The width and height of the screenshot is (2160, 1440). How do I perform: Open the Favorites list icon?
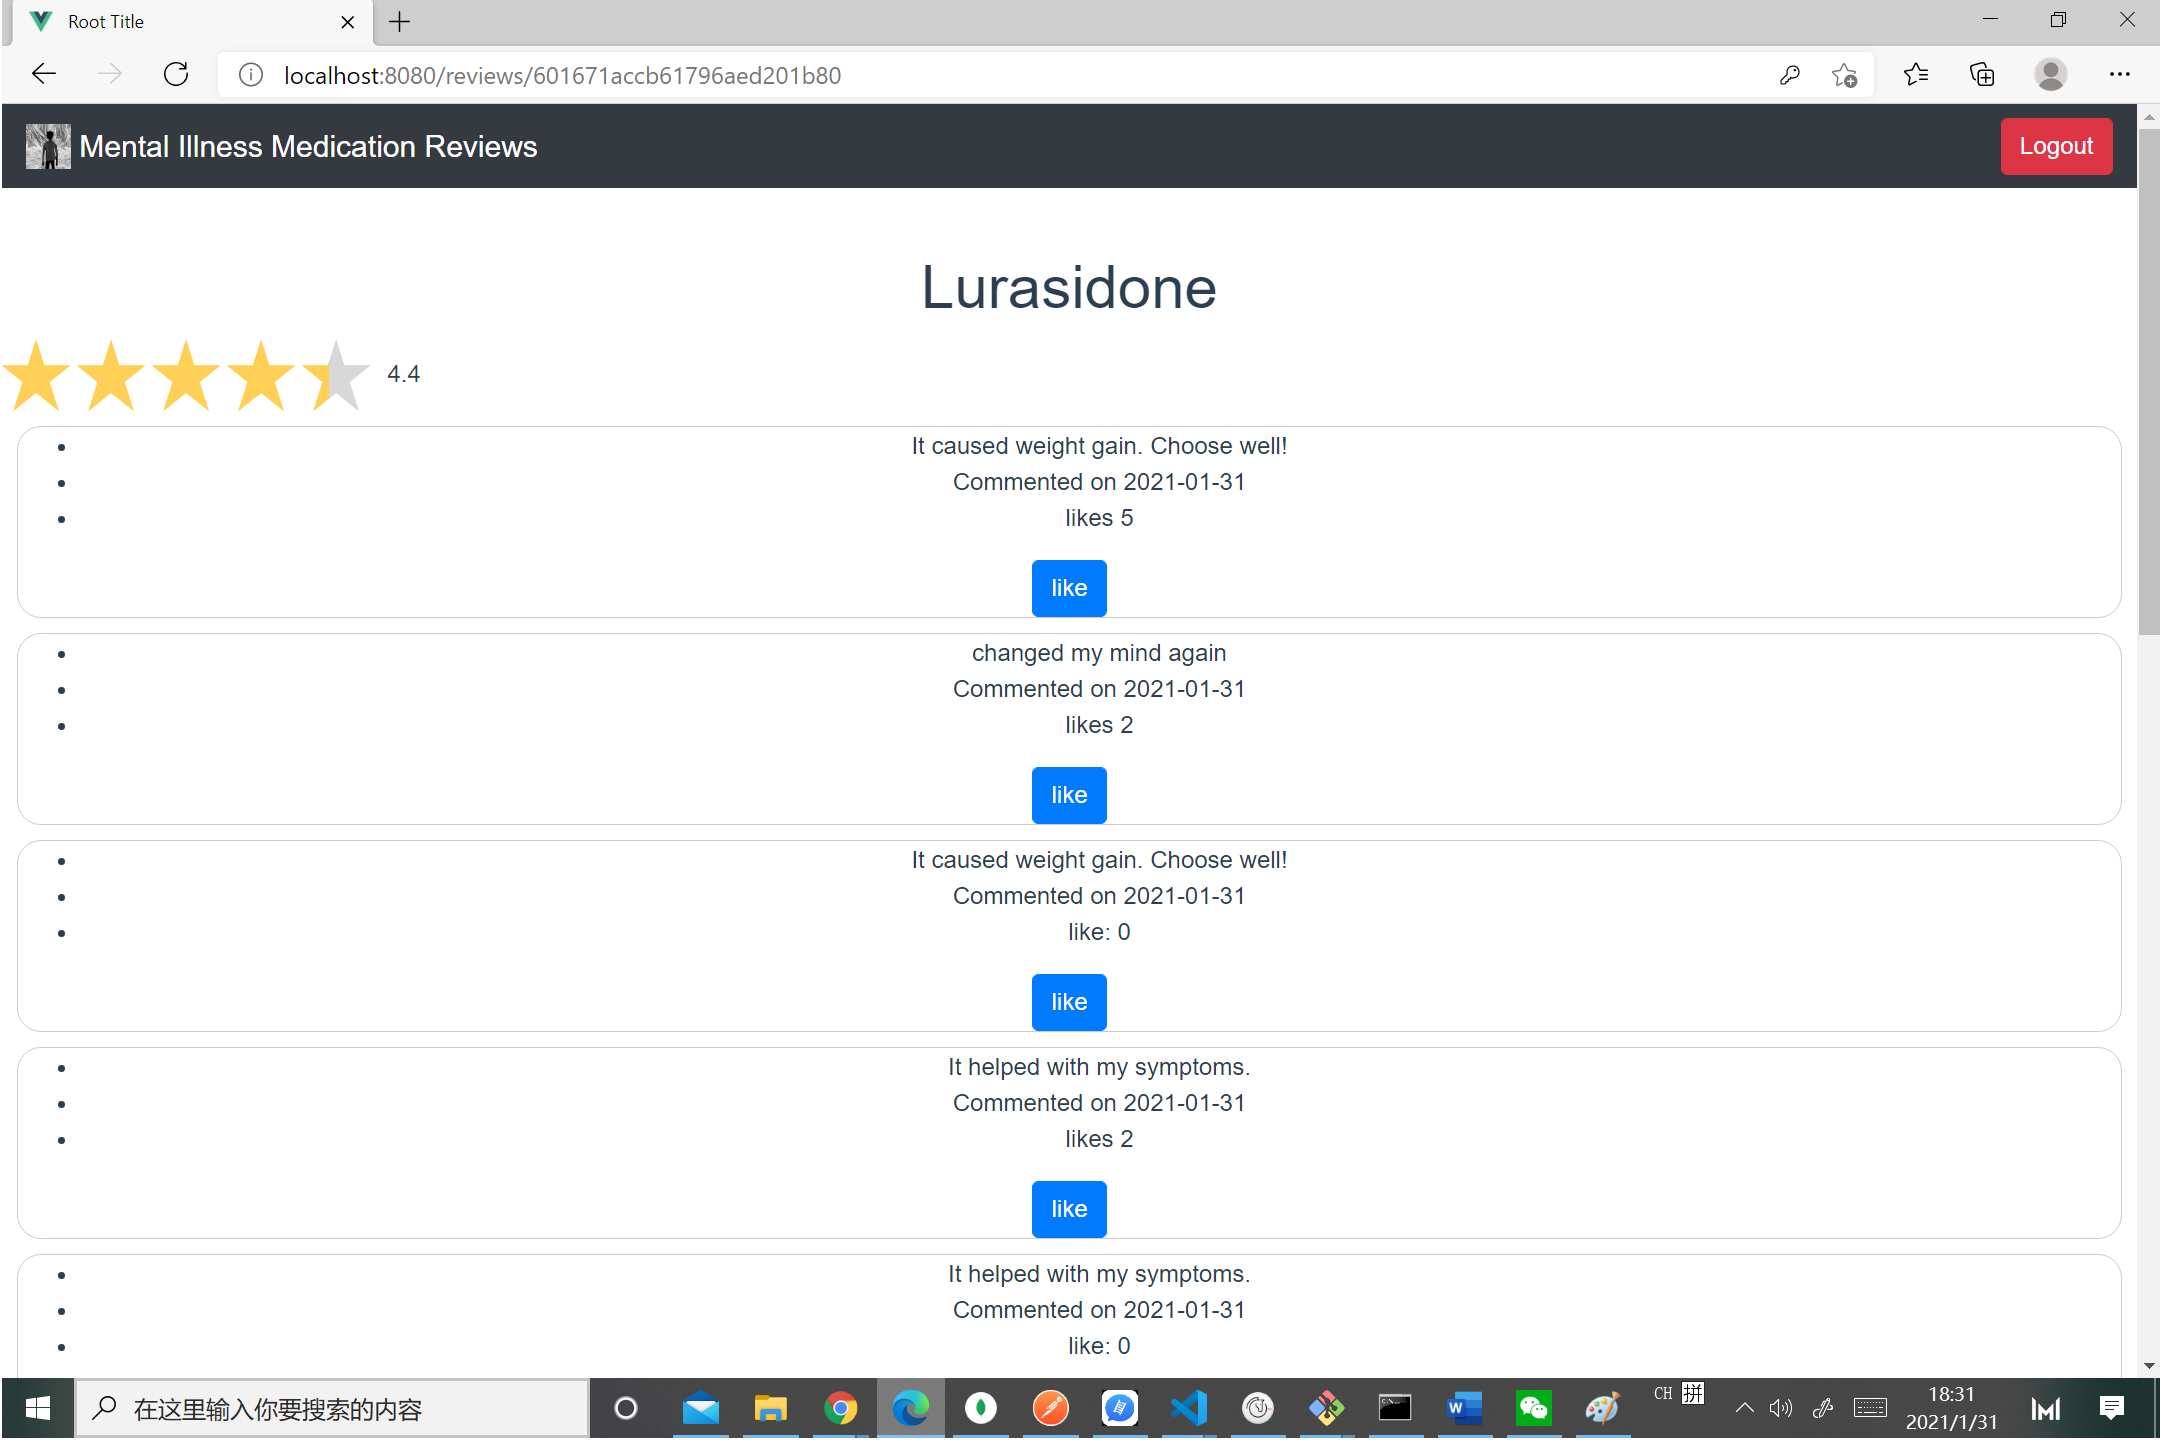1915,75
